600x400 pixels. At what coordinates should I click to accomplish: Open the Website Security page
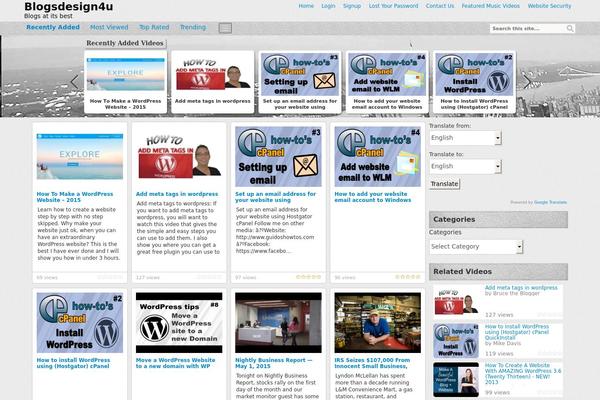[549, 6]
